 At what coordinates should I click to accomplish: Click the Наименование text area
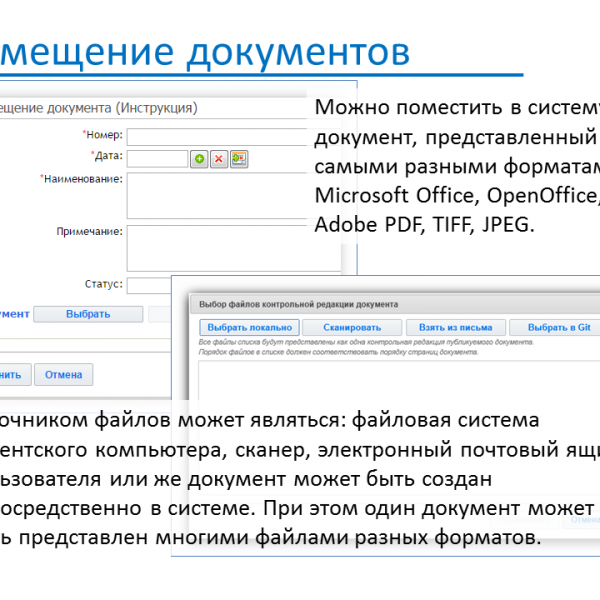(230, 195)
